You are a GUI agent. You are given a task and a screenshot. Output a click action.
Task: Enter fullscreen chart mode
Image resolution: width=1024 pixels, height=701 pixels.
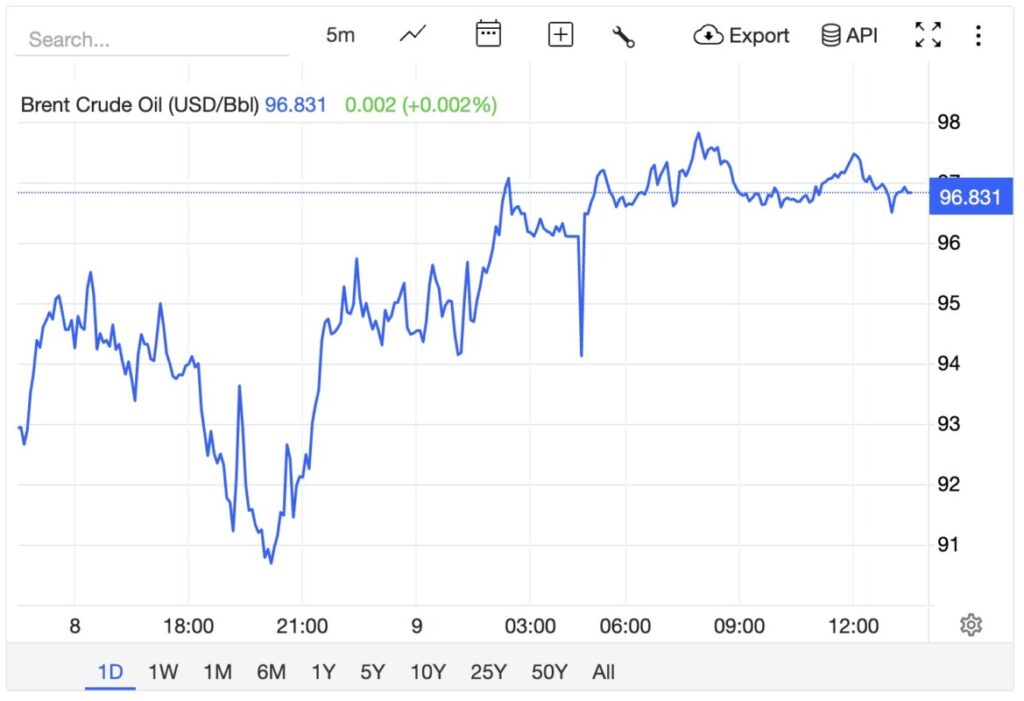point(928,33)
